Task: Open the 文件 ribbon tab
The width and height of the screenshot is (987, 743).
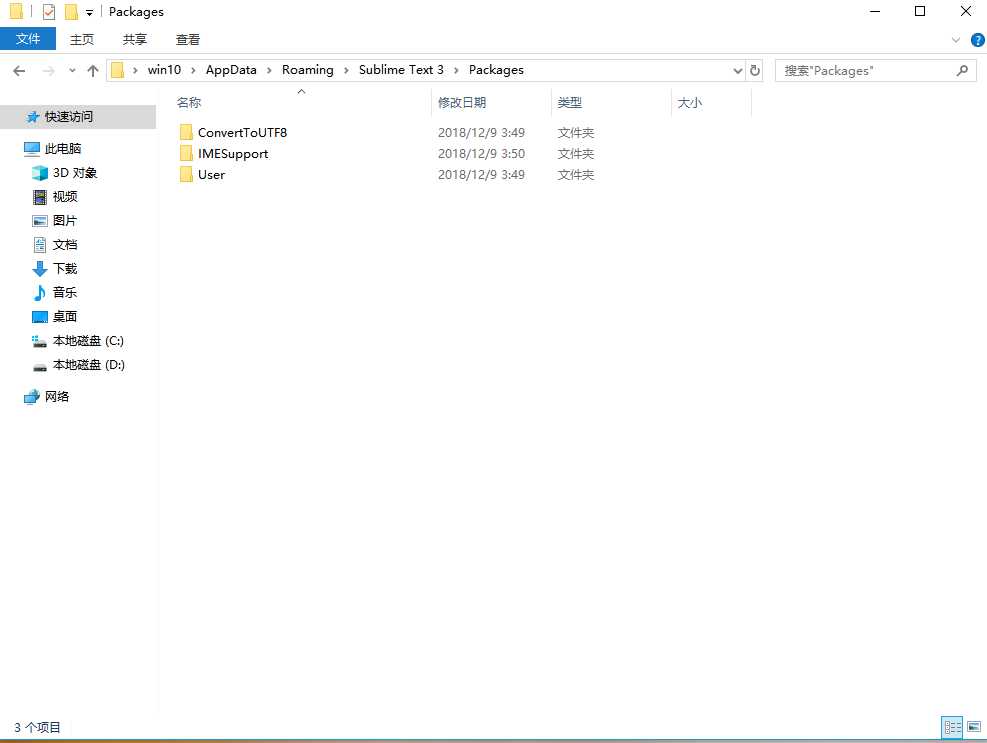Action: 28,39
